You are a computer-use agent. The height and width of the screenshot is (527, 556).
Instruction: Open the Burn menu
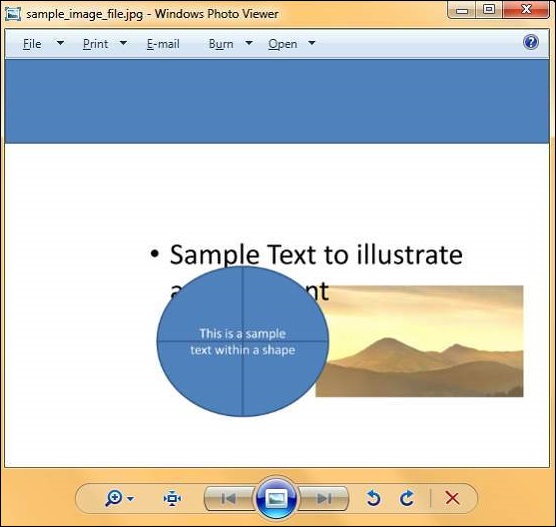(221, 44)
